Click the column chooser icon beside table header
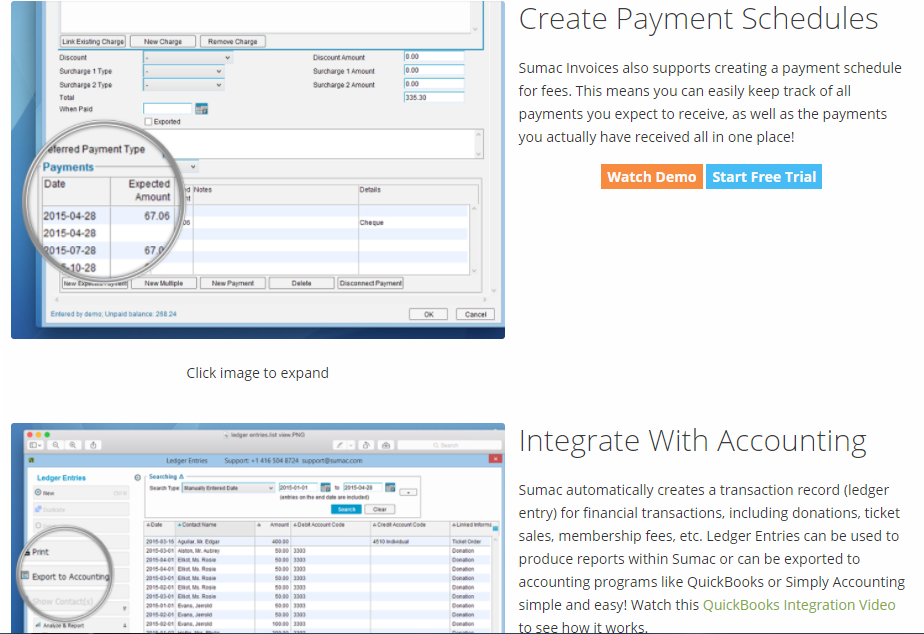Image resolution: width=924 pixels, height=634 pixels. point(496,529)
